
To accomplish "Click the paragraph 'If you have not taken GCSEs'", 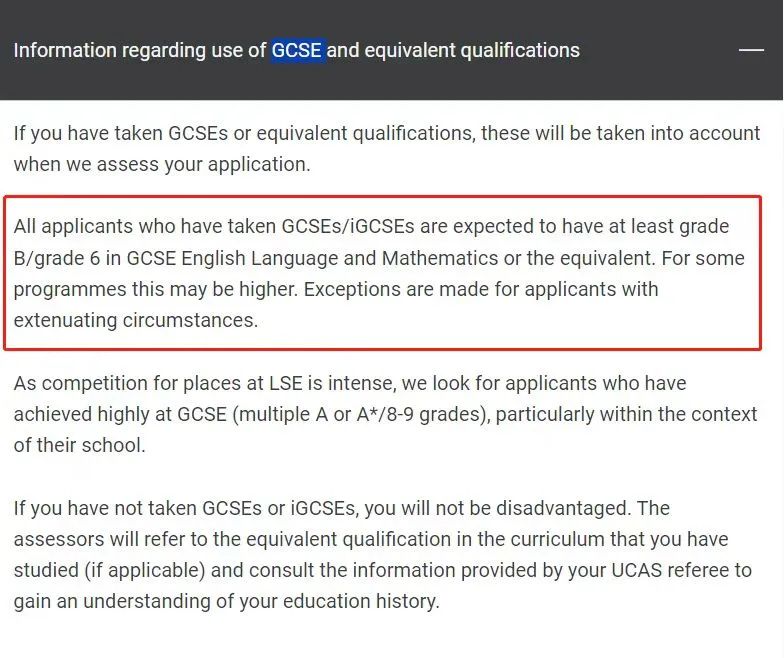I will point(382,554).
